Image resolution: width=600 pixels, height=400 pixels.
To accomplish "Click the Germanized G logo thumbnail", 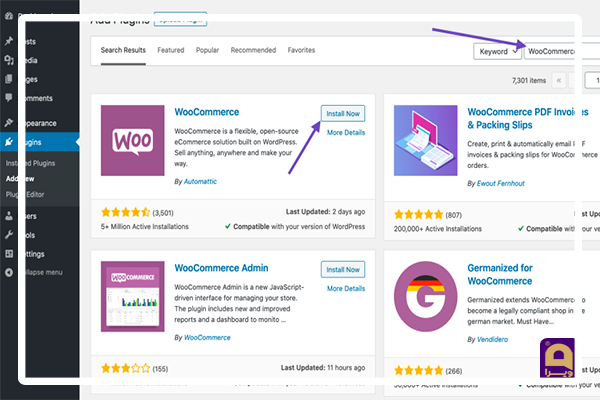I will pyautogui.click(x=426, y=296).
